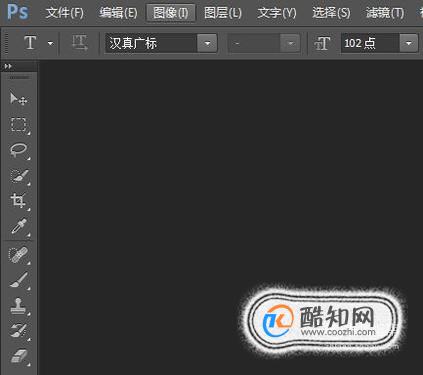
Task: Open the 102 点 font size dropdown
Action: pyautogui.click(x=408, y=43)
